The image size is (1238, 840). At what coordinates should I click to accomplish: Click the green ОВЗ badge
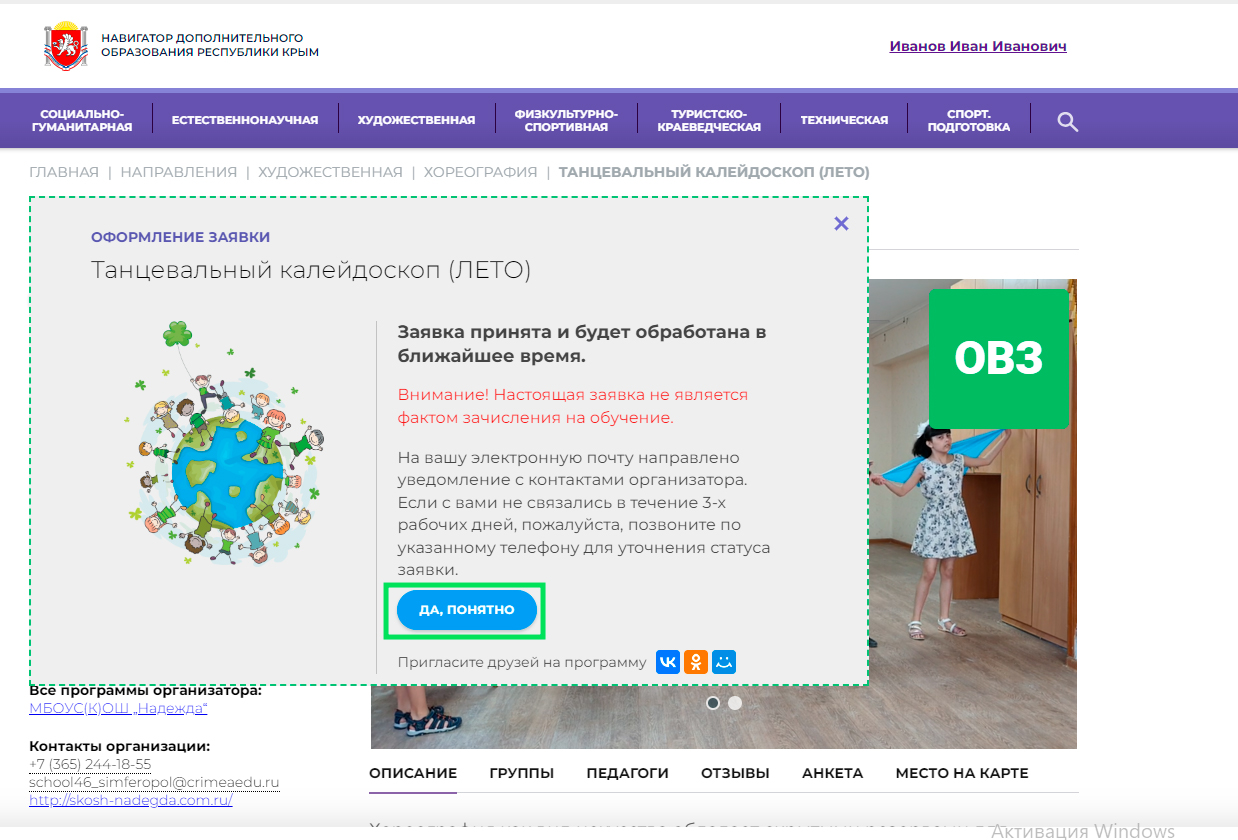tap(998, 359)
